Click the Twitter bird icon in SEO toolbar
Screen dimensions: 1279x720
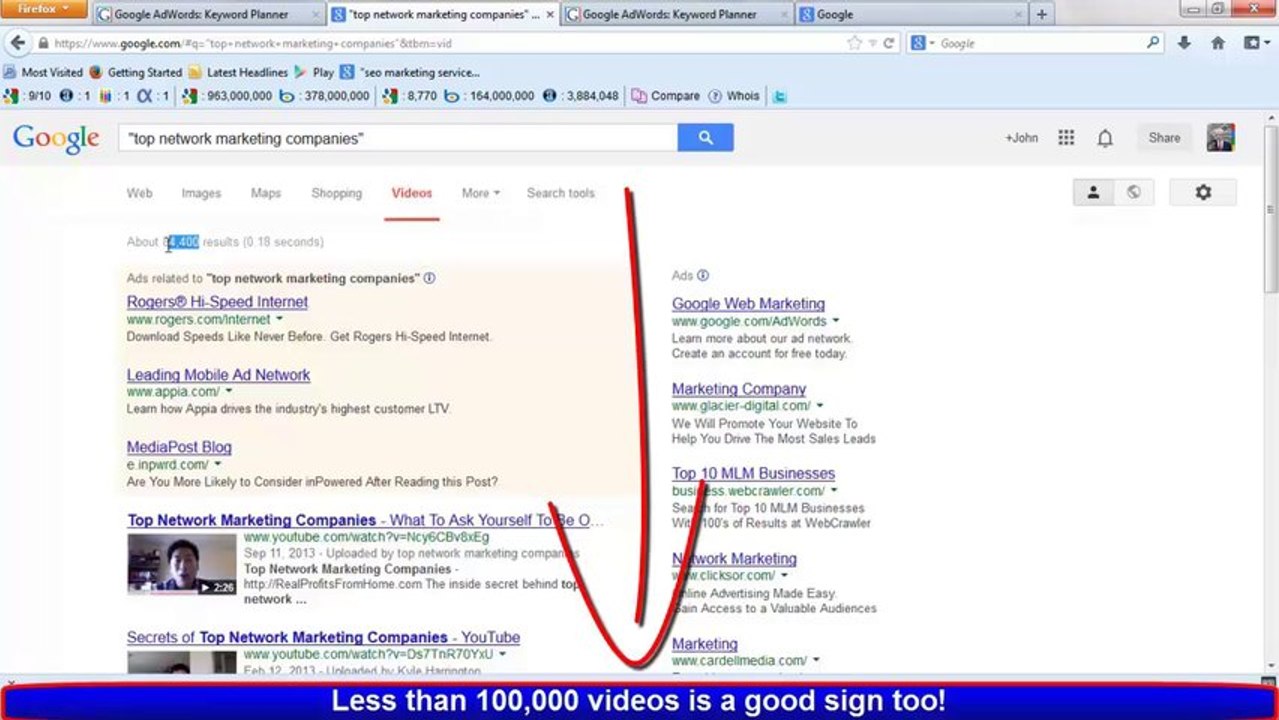[x=780, y=96]
